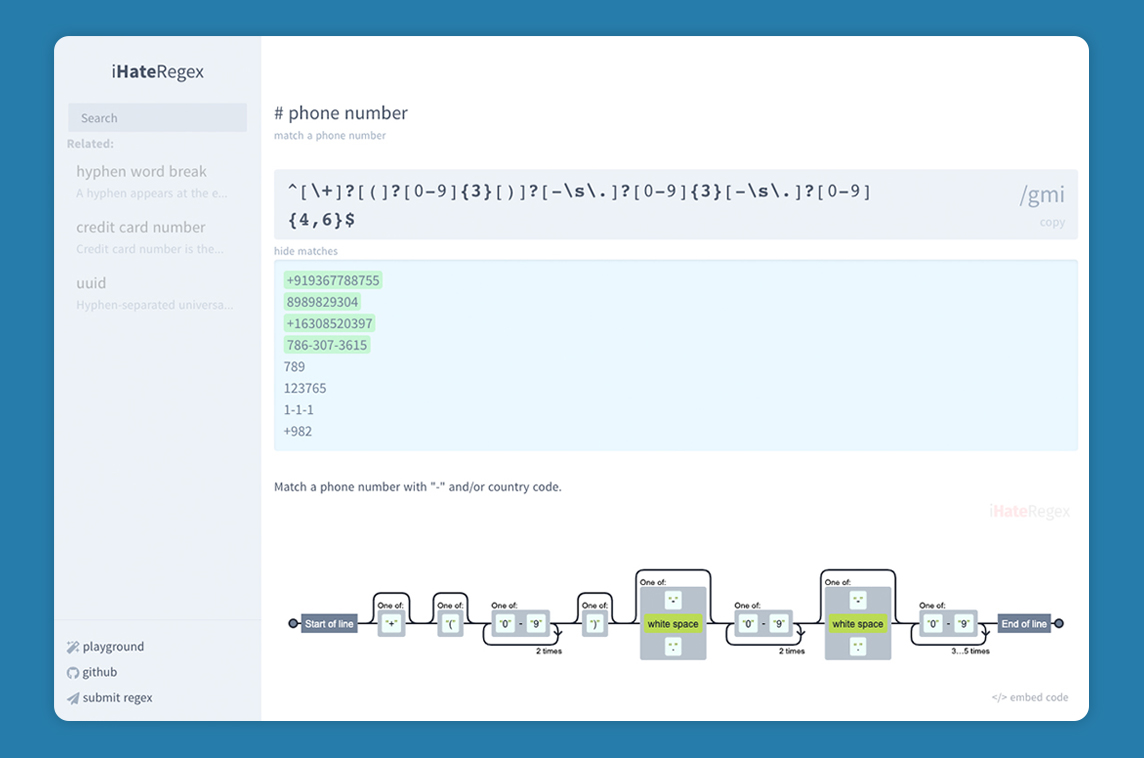Click the 3…5 times loop label

970,651
